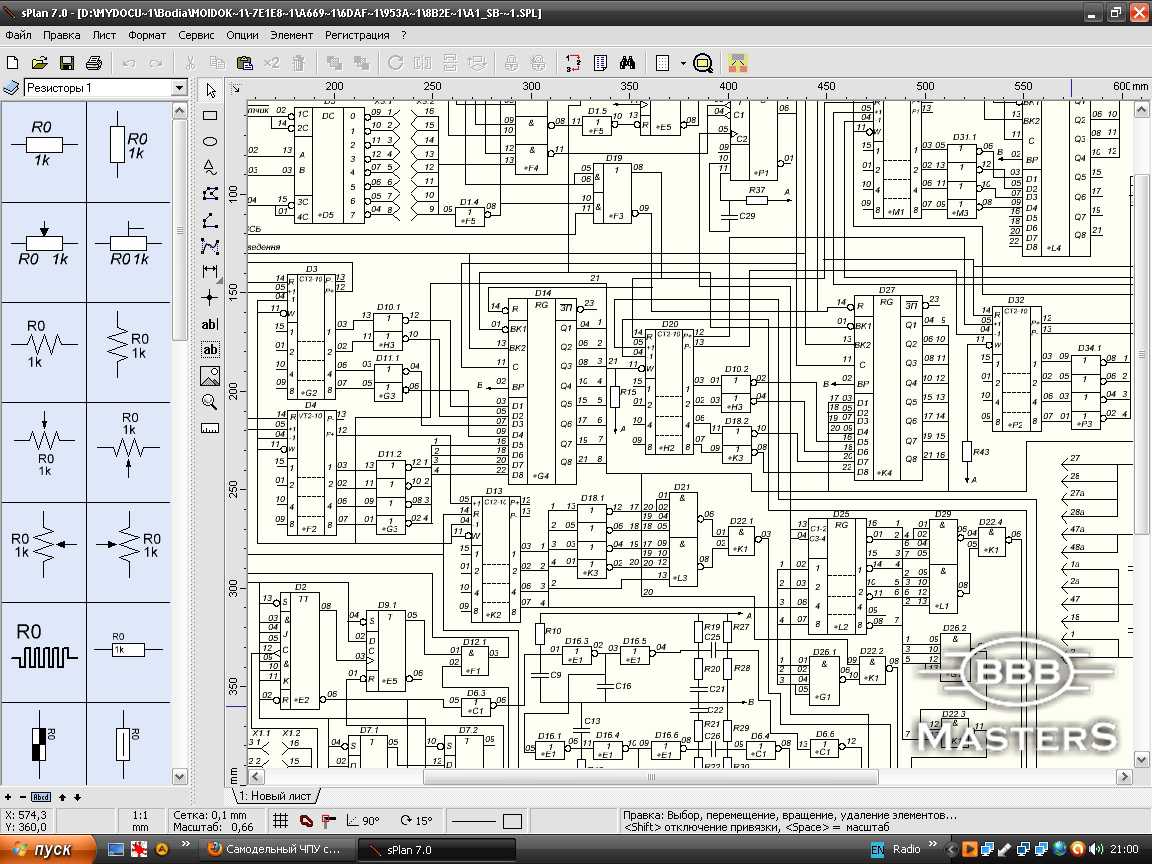Open the ? help menu
1152x864 pixels.
(x=403, y=35)
